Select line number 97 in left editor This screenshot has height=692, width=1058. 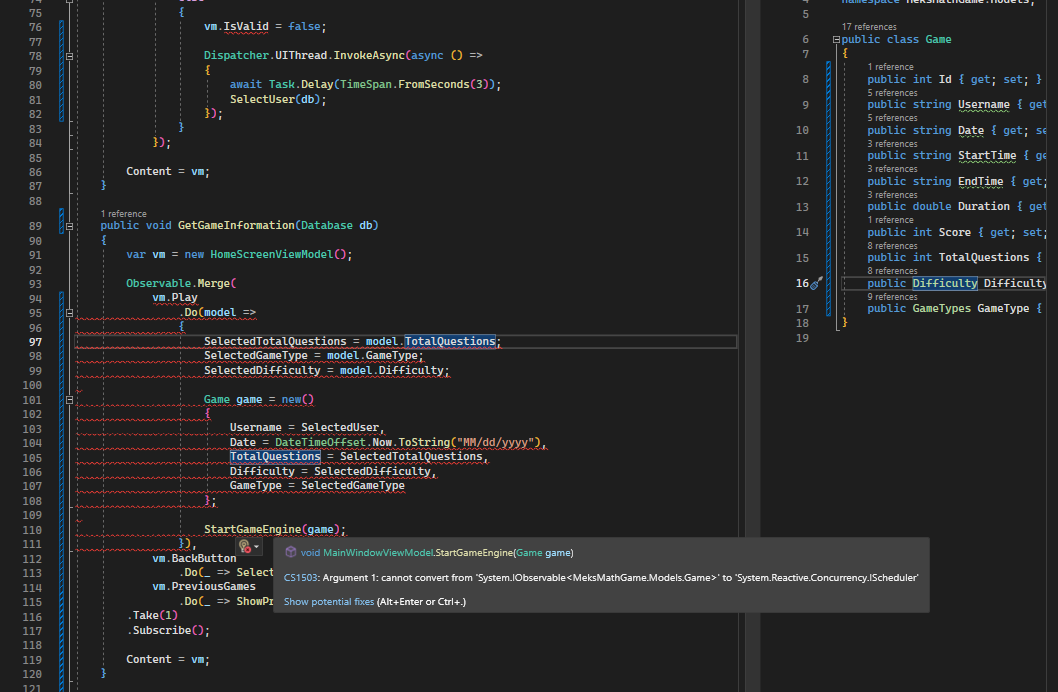pyautogui.click(x=35, y=342)
